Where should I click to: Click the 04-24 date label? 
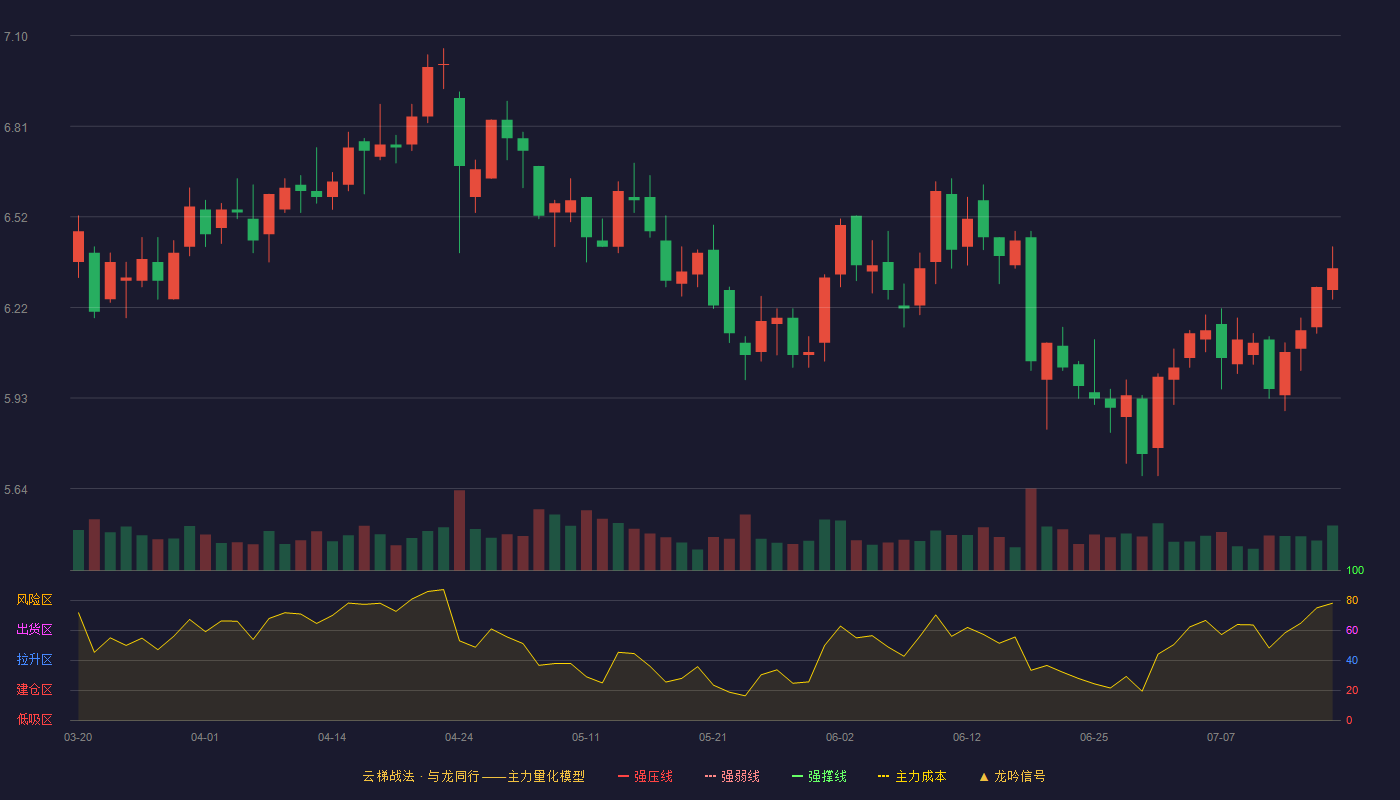pyautogui.click(x=459, y=737)
